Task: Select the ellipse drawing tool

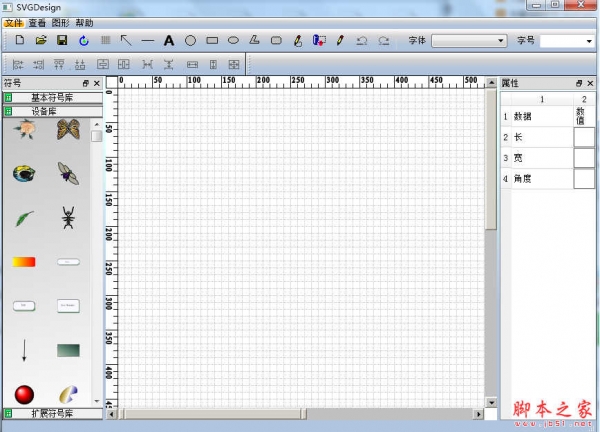Action: pos(233,40)
